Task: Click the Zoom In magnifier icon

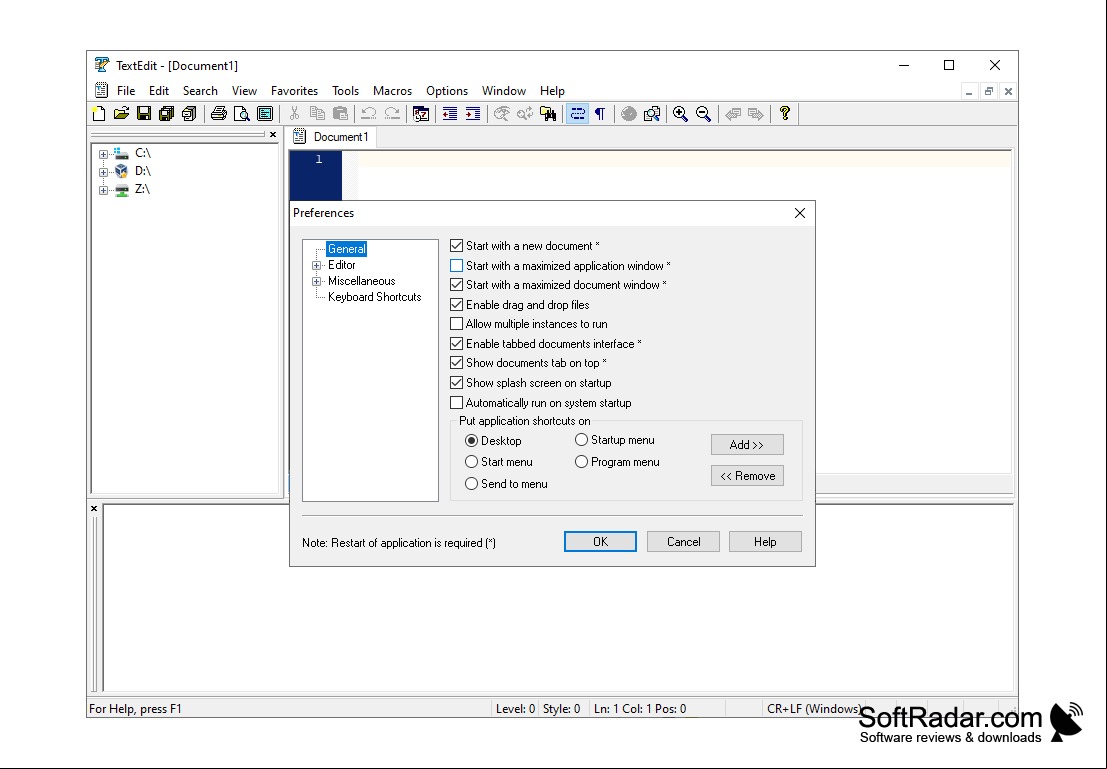Action: click(681, 114)
